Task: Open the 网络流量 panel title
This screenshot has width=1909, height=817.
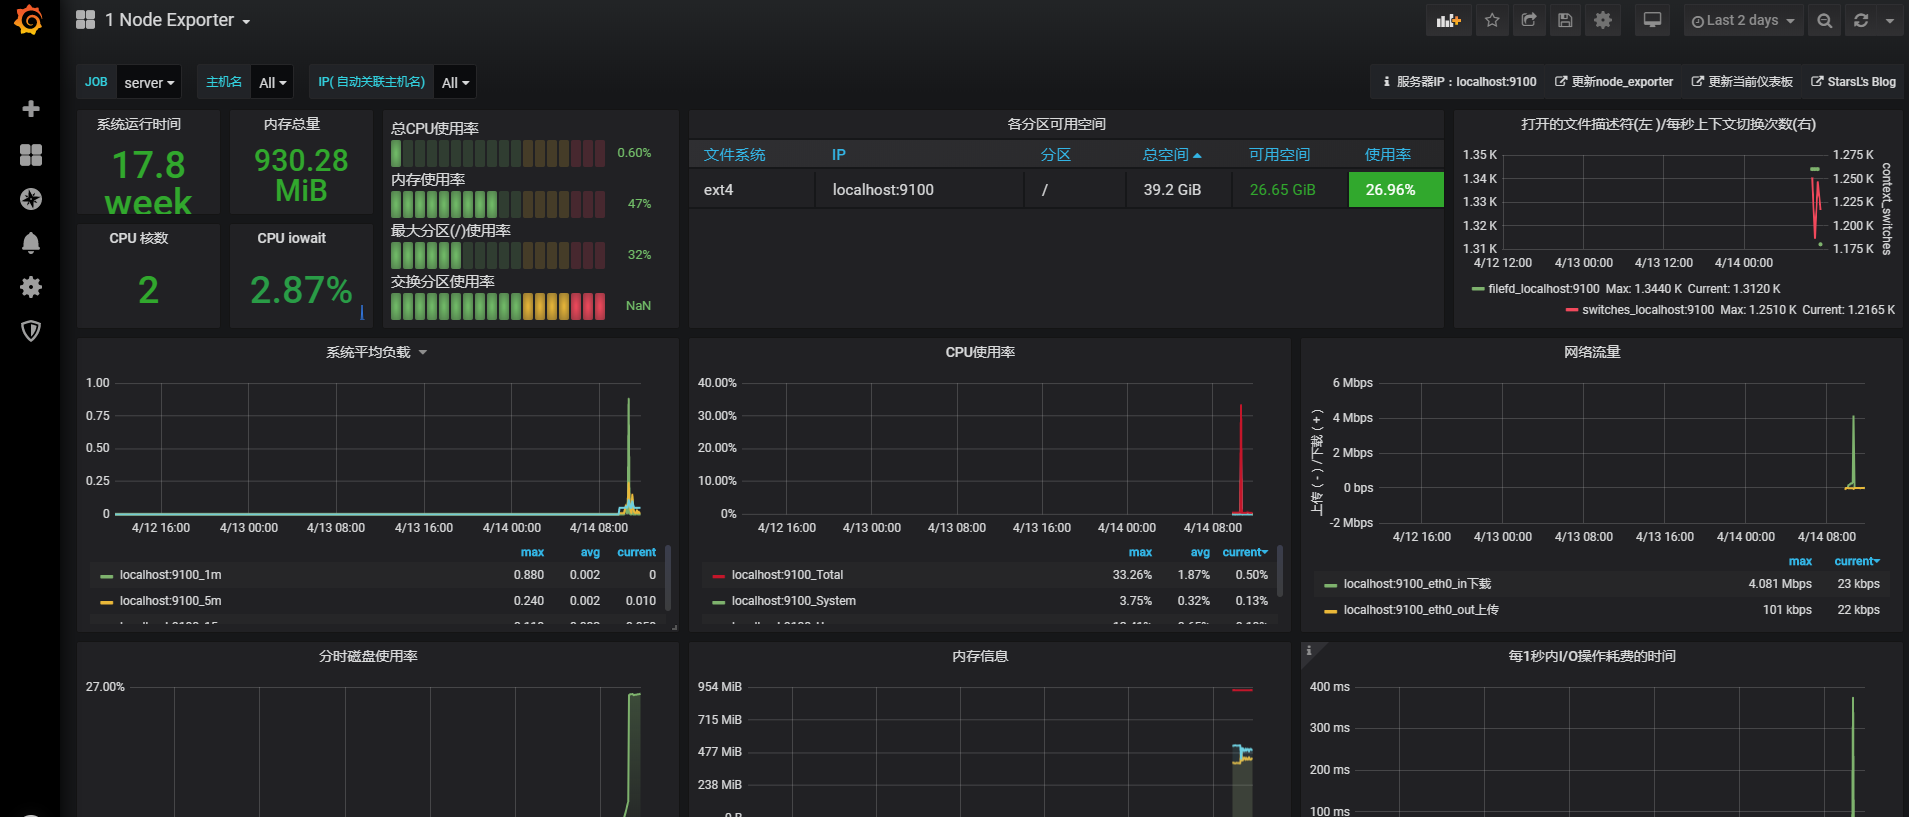Action: (x=1592, y=352)
